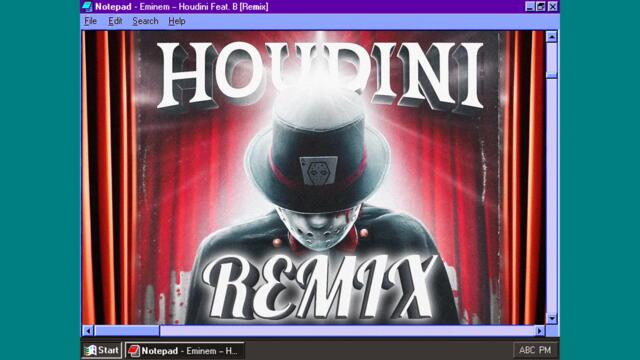Open the Edit menu

[x=115, y=21]
